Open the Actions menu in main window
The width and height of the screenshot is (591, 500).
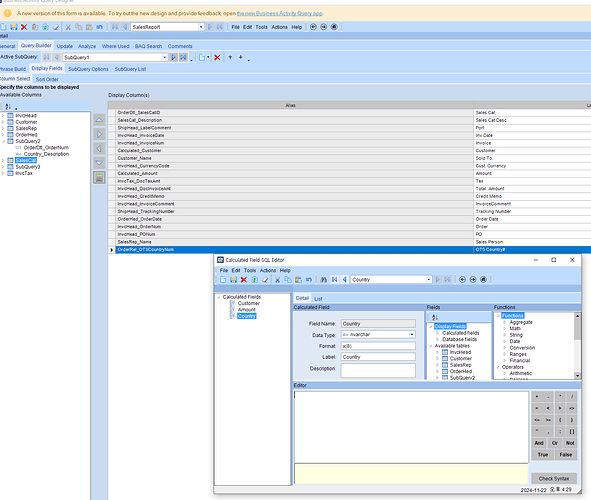tap(279, 27)
